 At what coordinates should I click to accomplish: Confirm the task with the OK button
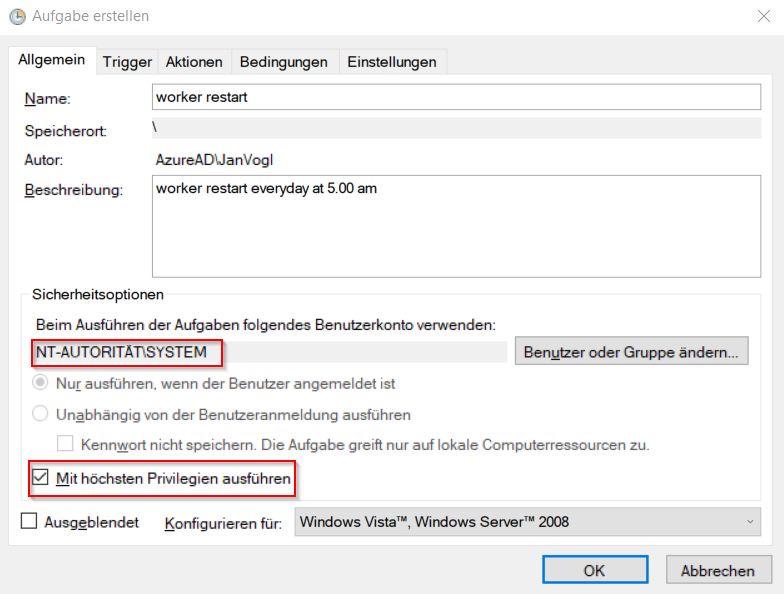(x=594, y=570)
